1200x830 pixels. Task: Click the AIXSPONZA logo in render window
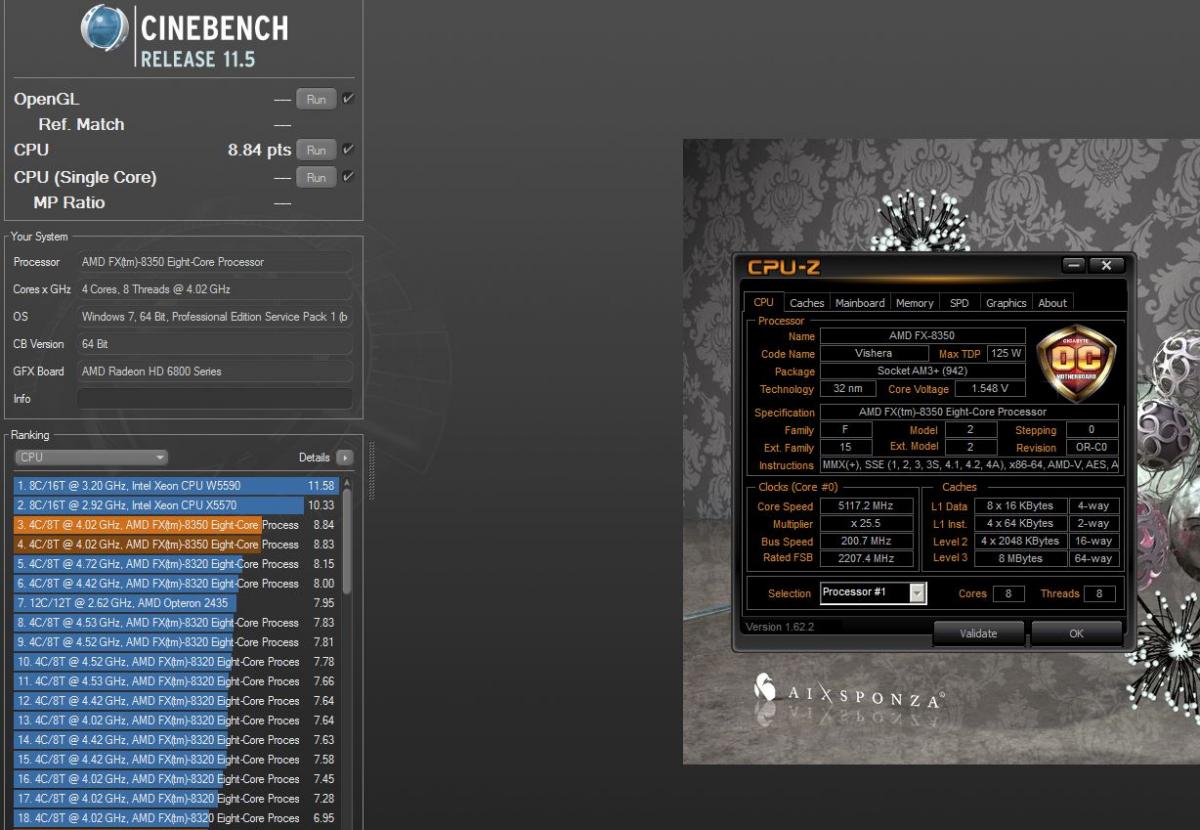[x=850, y=693]
